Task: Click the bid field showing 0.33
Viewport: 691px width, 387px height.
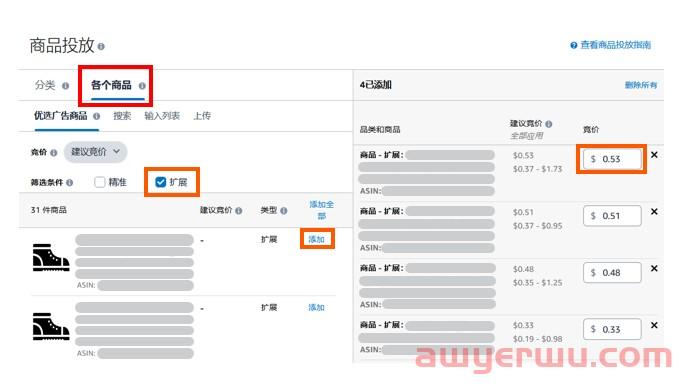Action: [612, 329]
